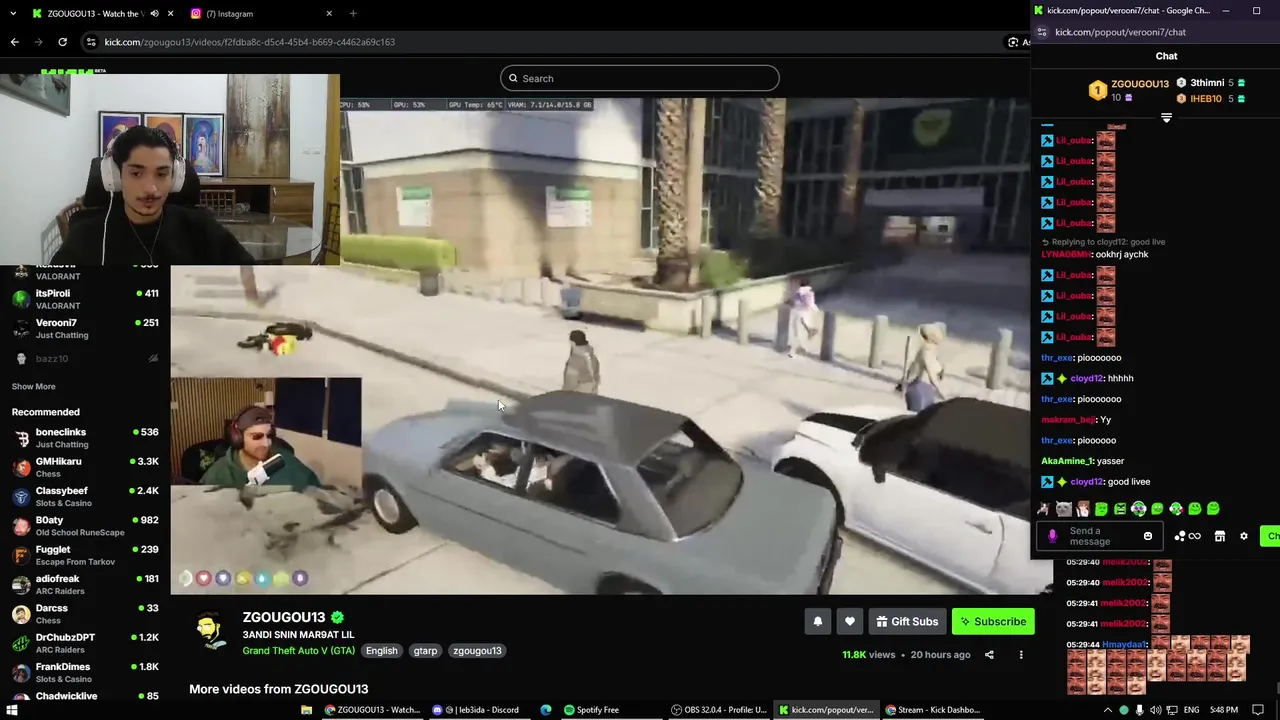The height and width of the screenshot is (720, 1280).
Task: Click 3thimni in the chat leaderboard
Action: [x=1210, y=83]
